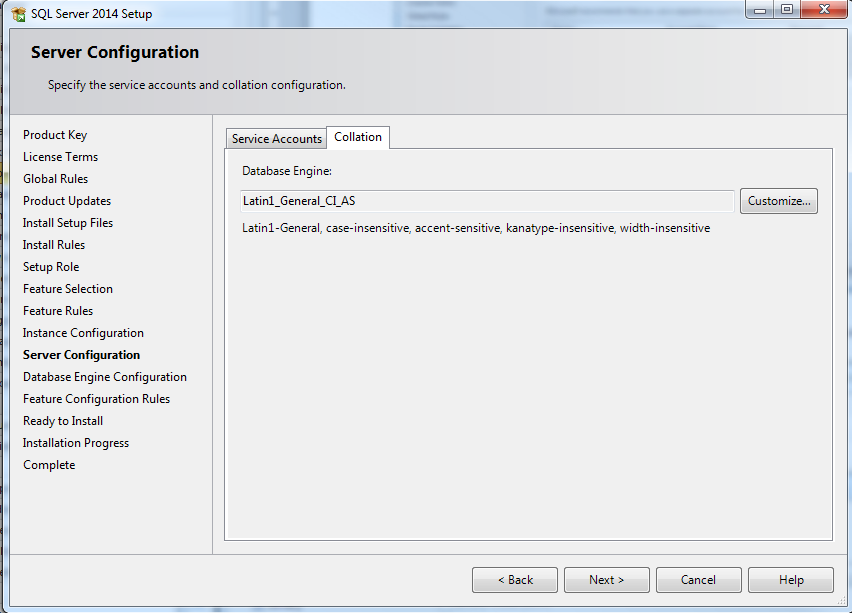Maximize the setup window

(787, 10)
